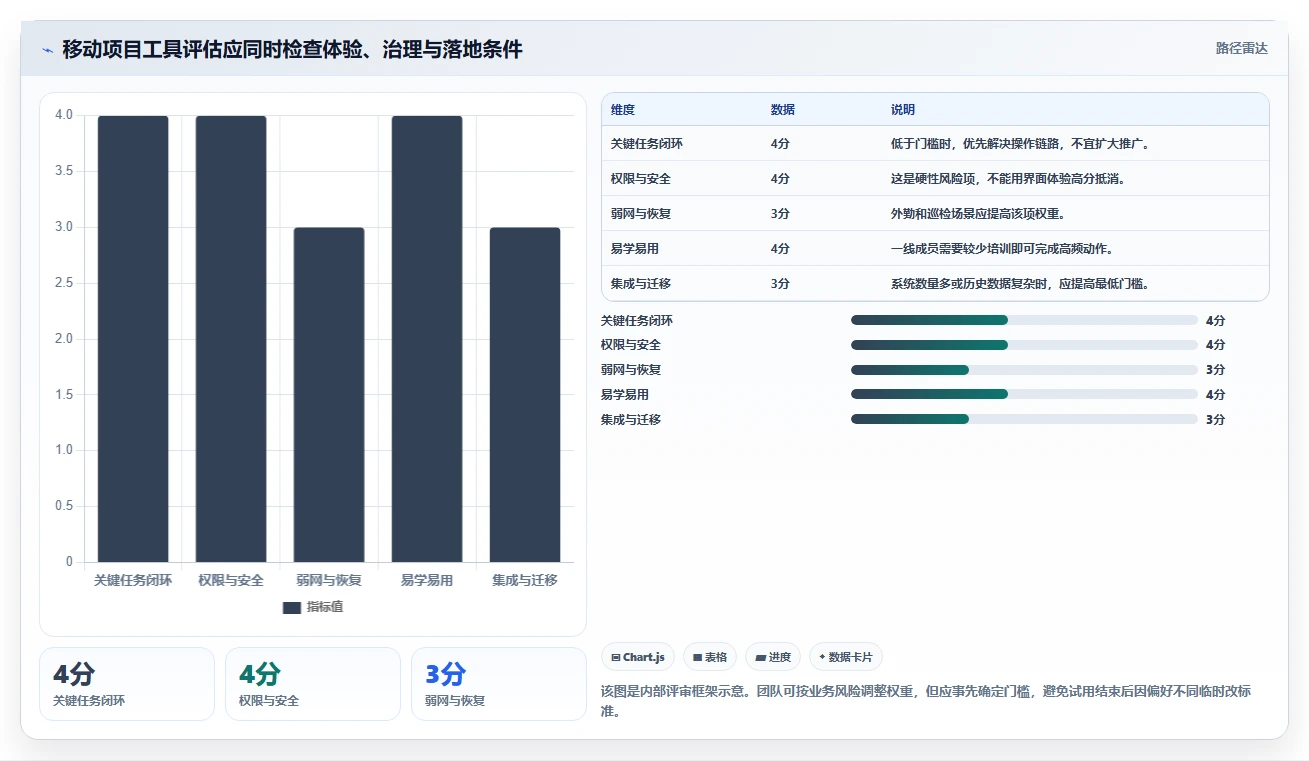Click 系统数量多或历史数据复杂时 description cell
The width and height of the screenshot is (1309, 761).
pos(1021,284)
